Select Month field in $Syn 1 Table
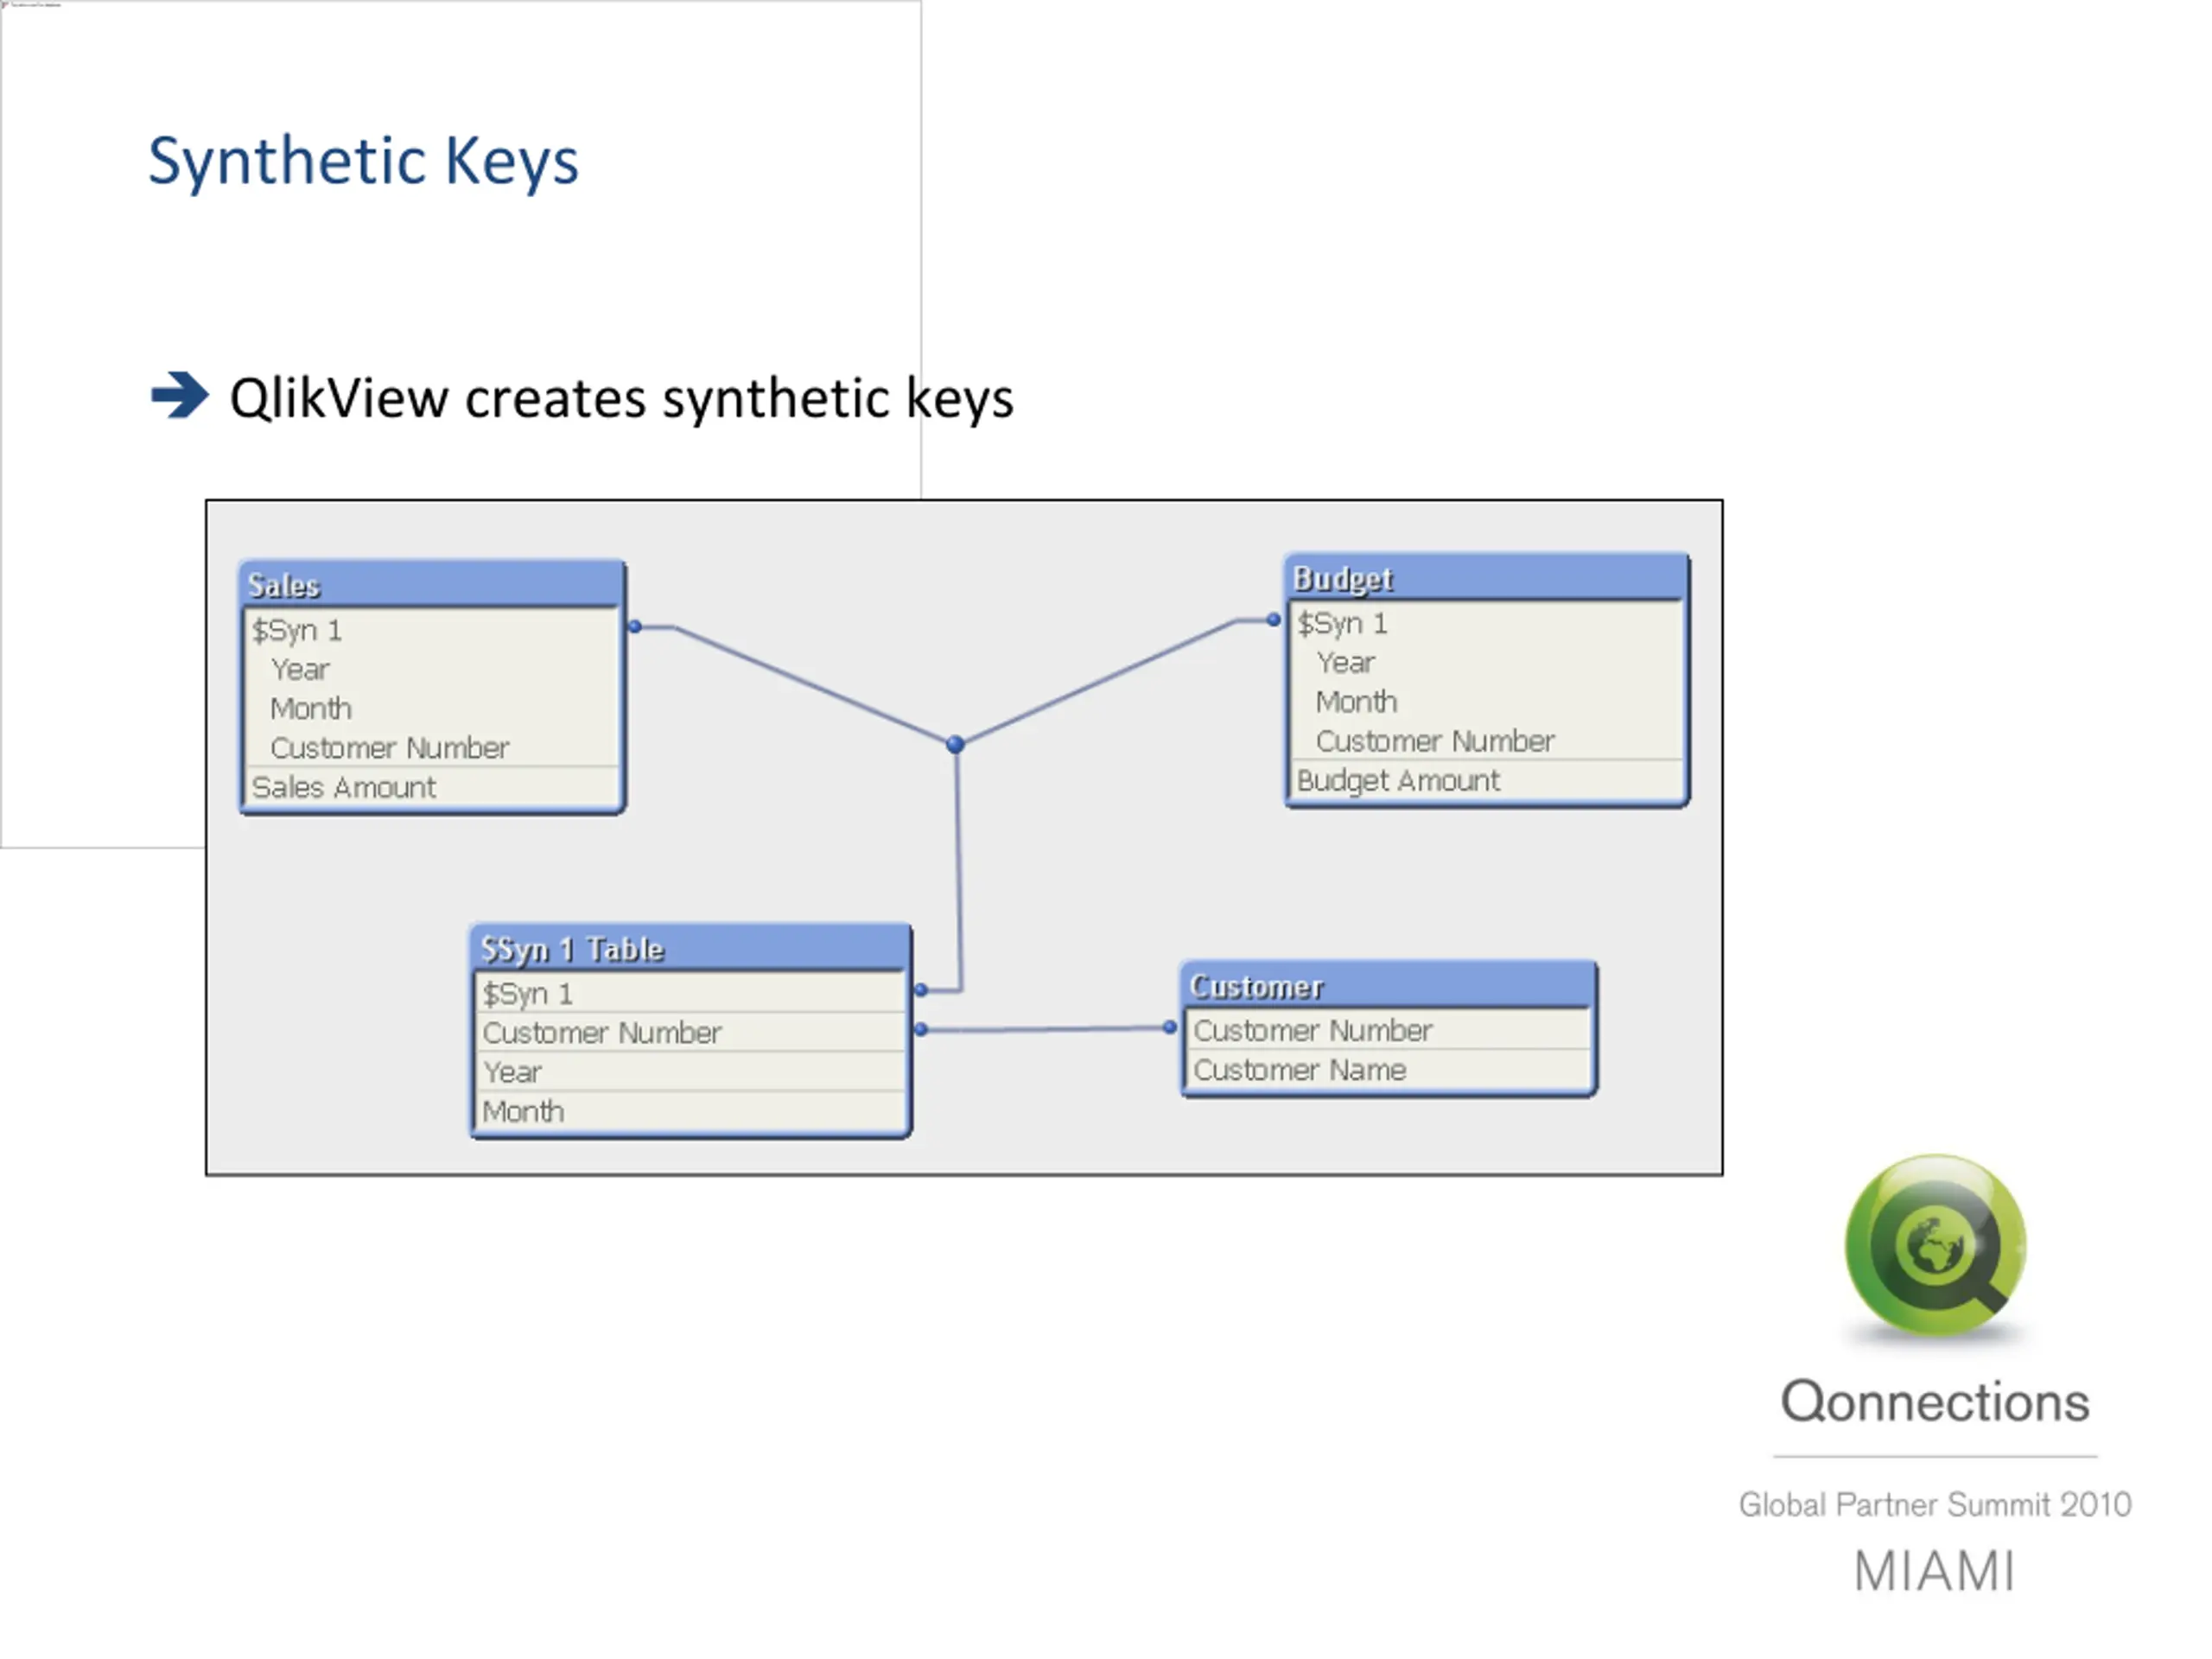The width and height of the screenshot is (2212, 1659). pyautogui.click(x=690, y=1111)
